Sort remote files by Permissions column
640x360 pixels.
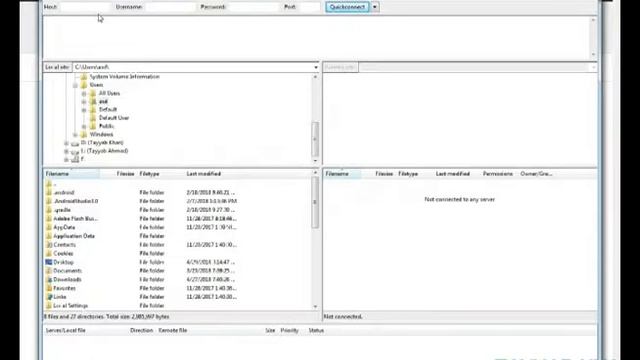pyautogui.click(x=498, y=174)
